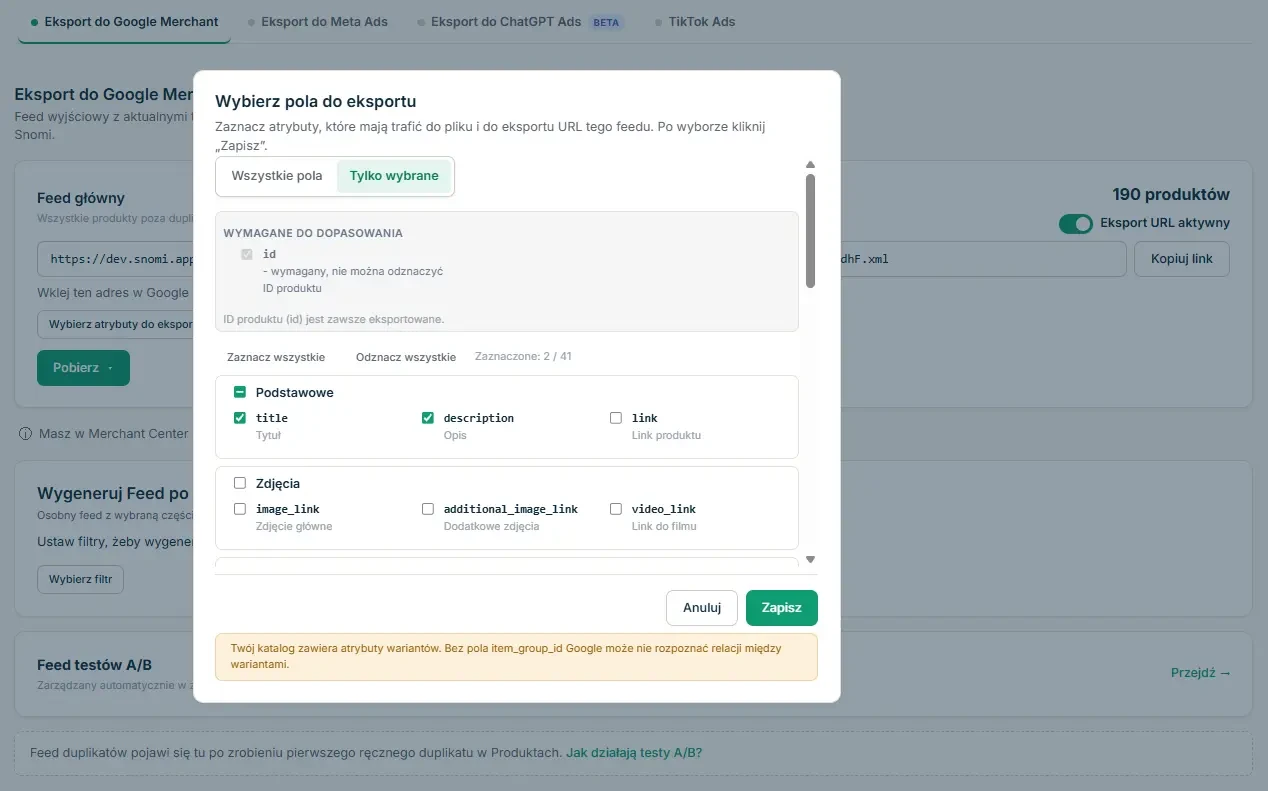This screenshot has height=791, width=1268.
Task: Click Odznacz wszystkie
Action: pos(406,357)
